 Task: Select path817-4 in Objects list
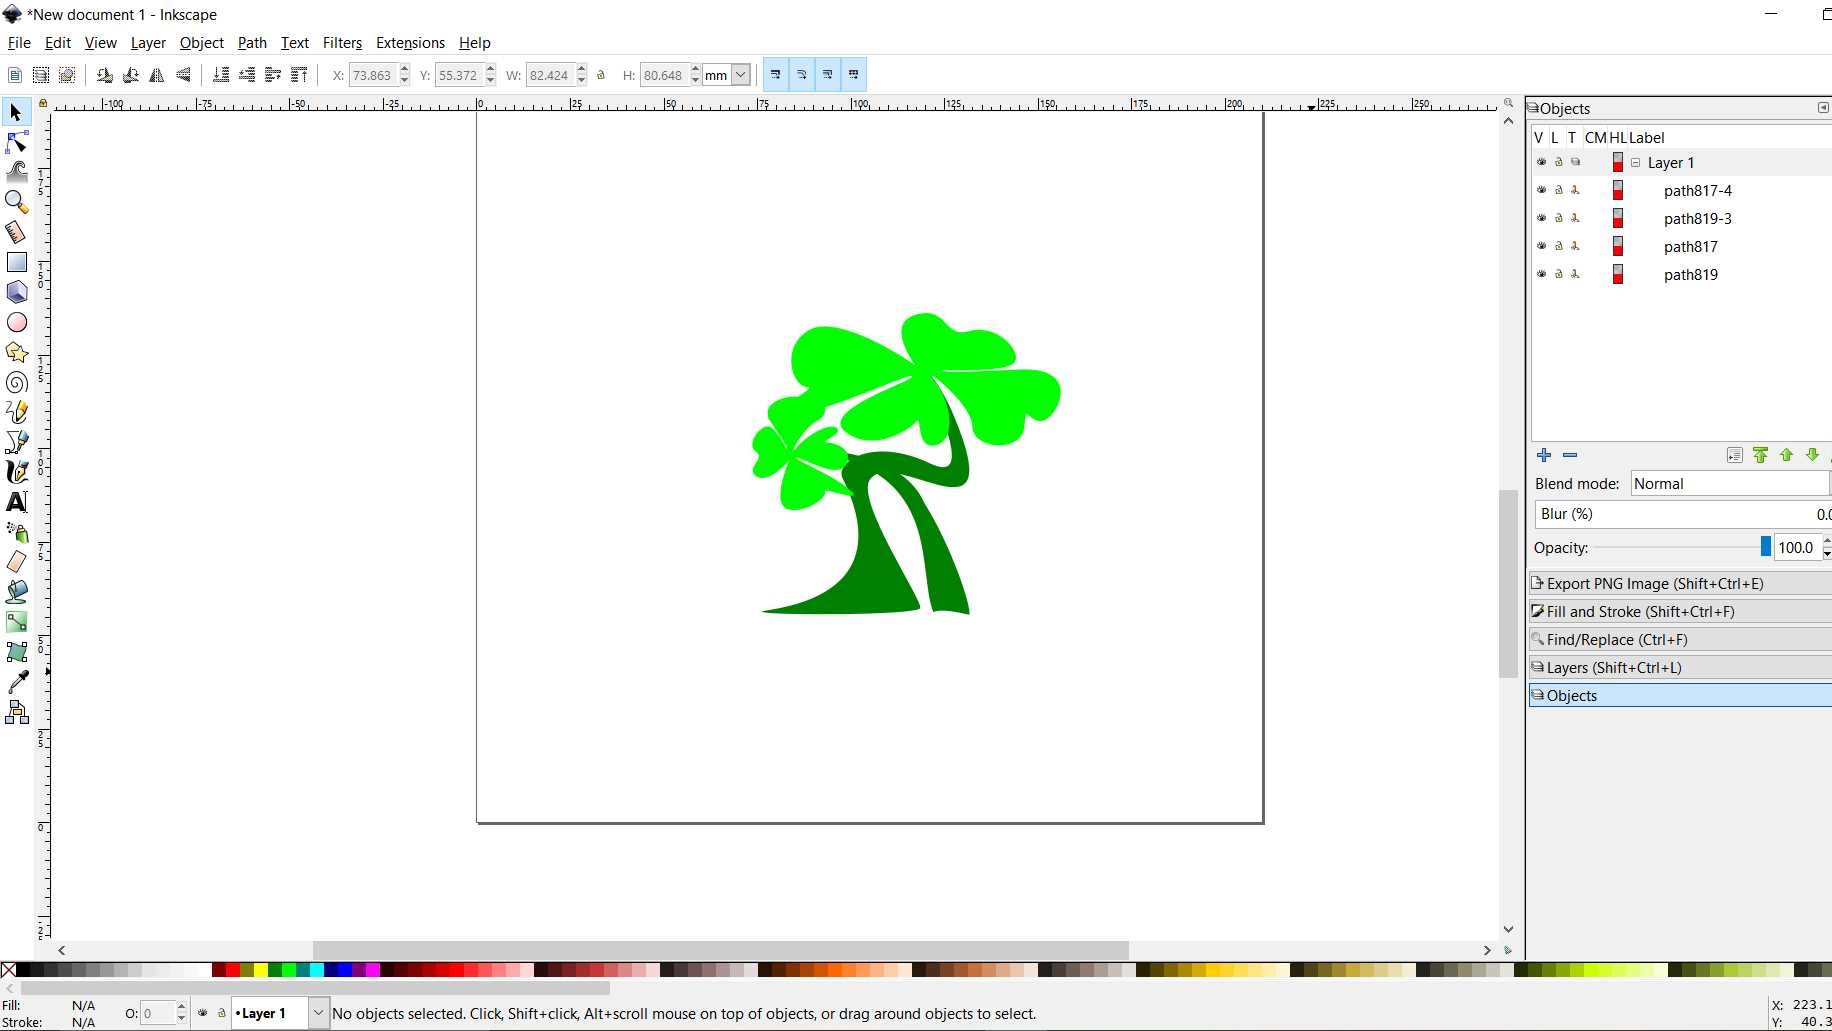coord(1698,191)
